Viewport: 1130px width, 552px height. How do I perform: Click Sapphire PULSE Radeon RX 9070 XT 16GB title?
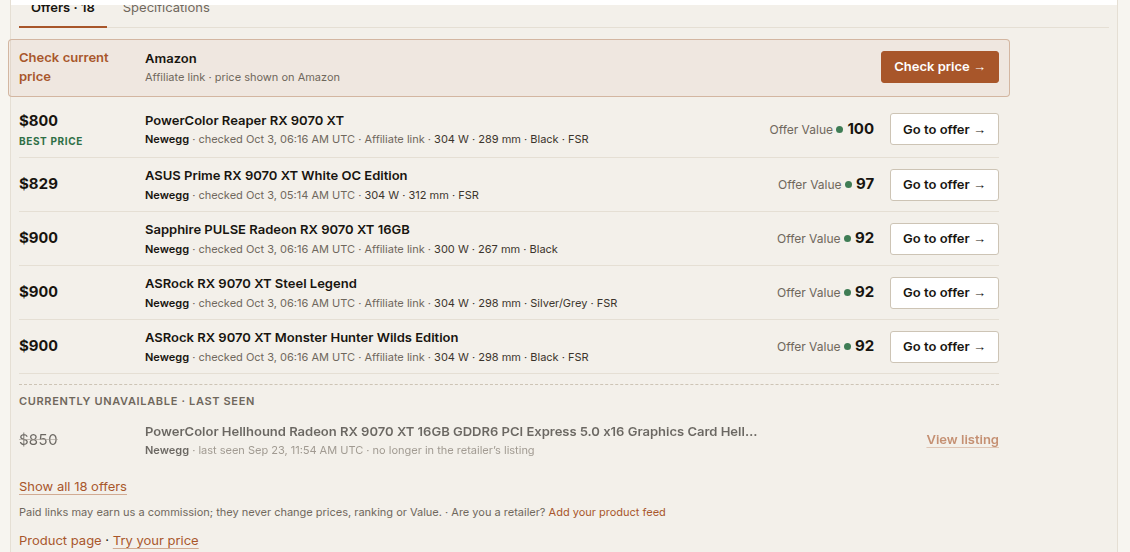[277, 230]
